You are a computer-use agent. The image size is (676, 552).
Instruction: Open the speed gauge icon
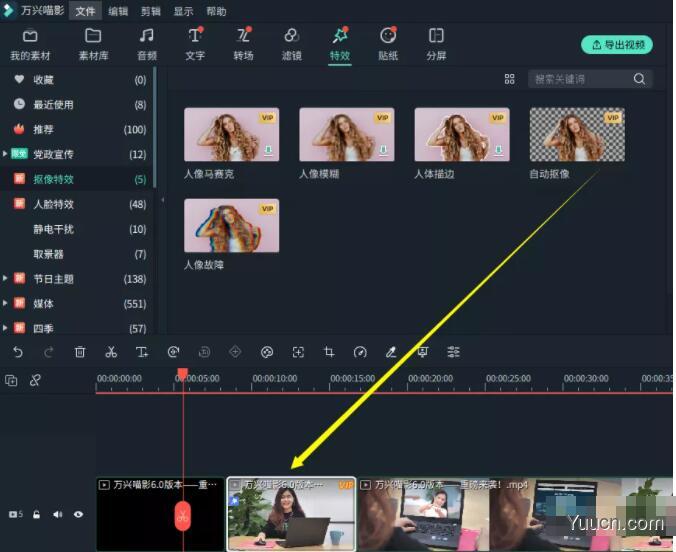(360, 352)
